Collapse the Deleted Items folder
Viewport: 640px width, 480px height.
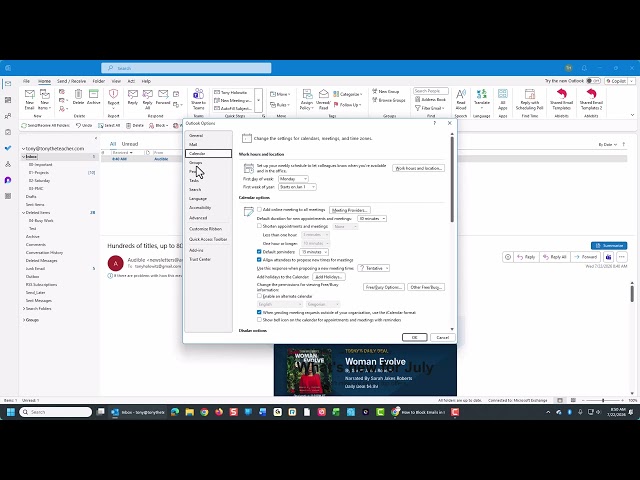click(x=23, y=213)
